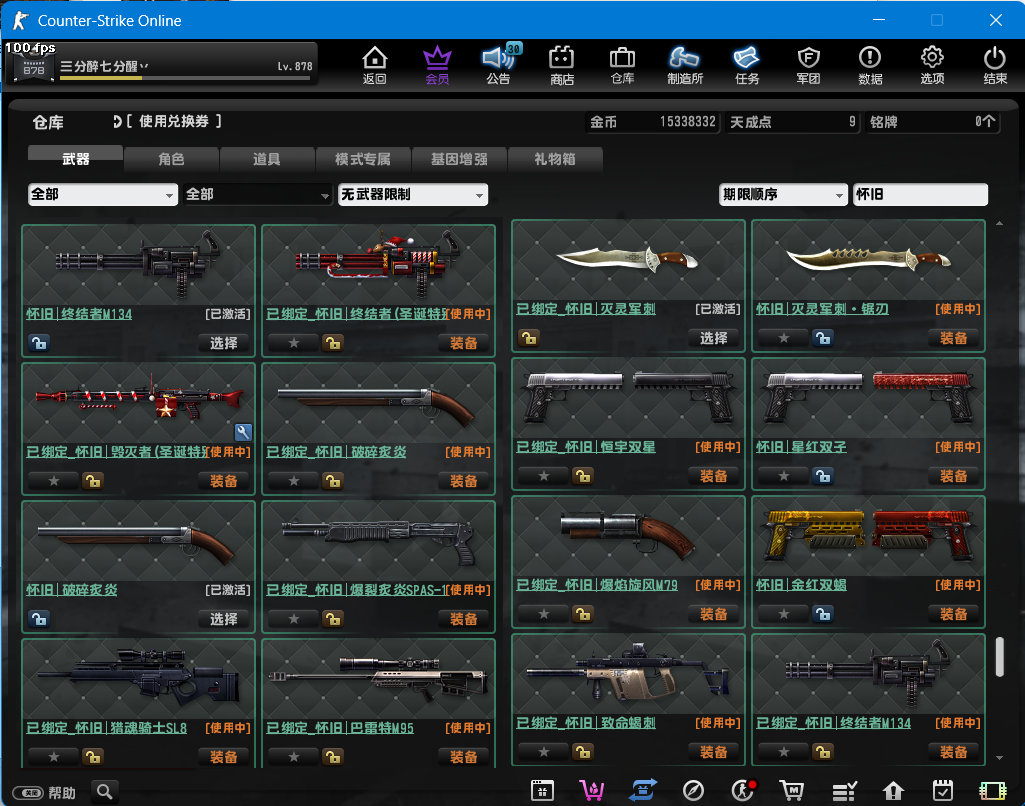The image size is (1025, 806).
Task: Toggle the 帮助 help switch
Action: (x=28, y=793)
